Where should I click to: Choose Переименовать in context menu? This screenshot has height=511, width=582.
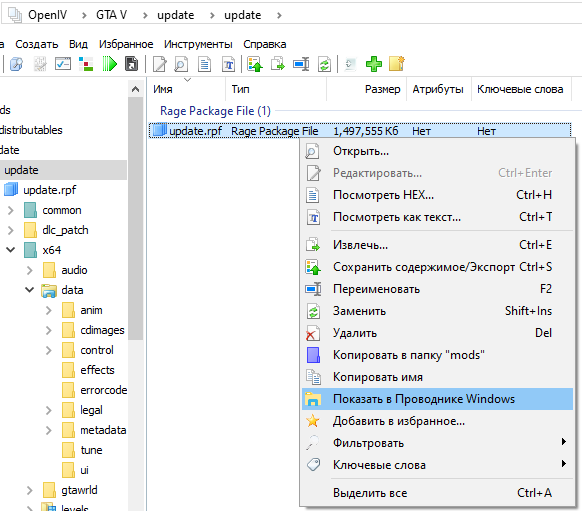click(438, 289)
